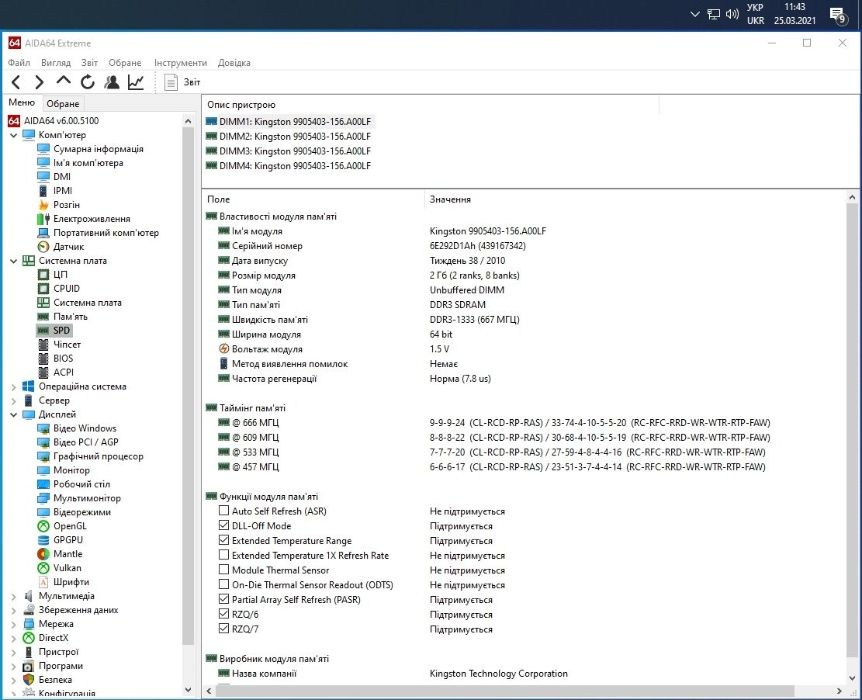This screenshot has width=862, height=700.
Task: Switch to the Обране sidebar tab
Action: pos(63,103)
